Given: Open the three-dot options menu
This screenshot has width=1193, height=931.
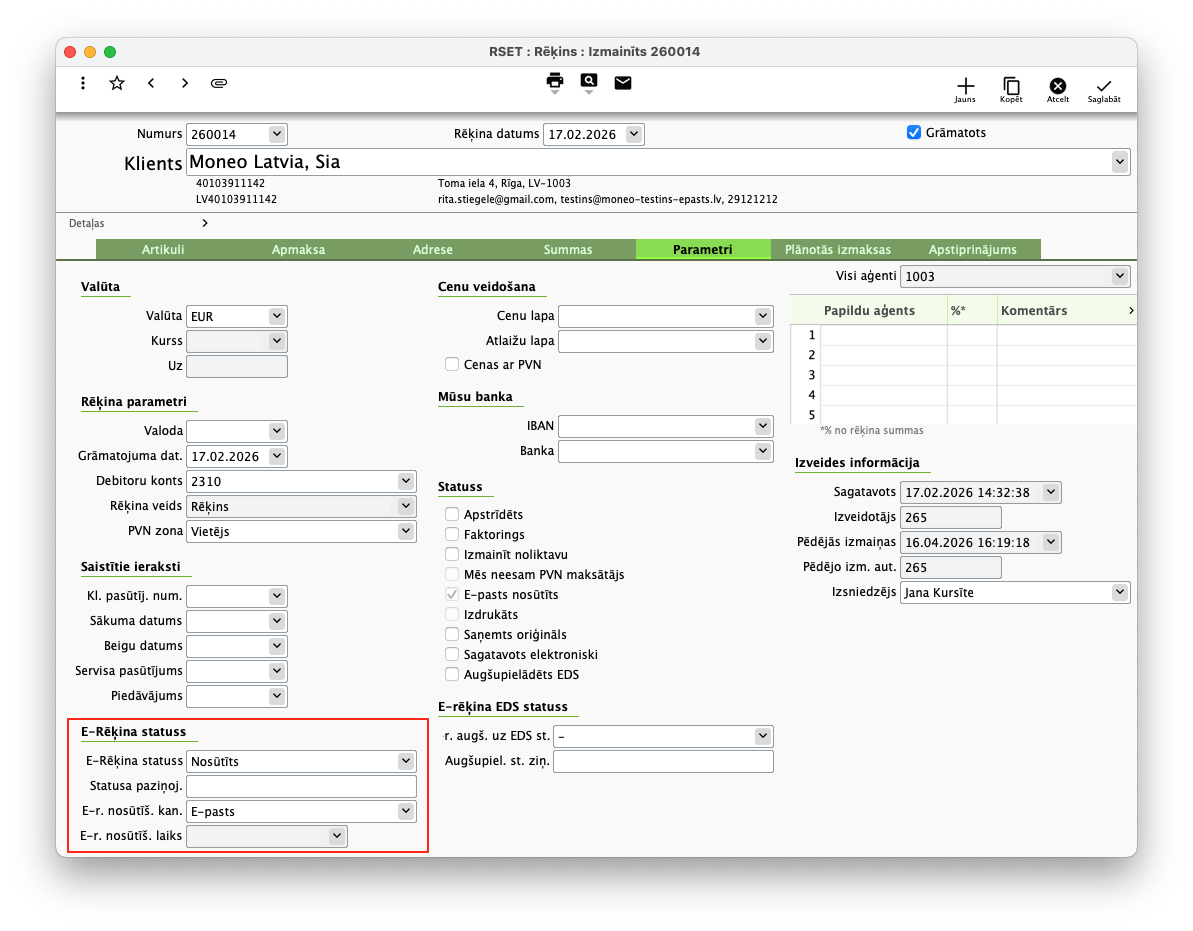Looking at the screenshot, I should [x=83, y=83].
